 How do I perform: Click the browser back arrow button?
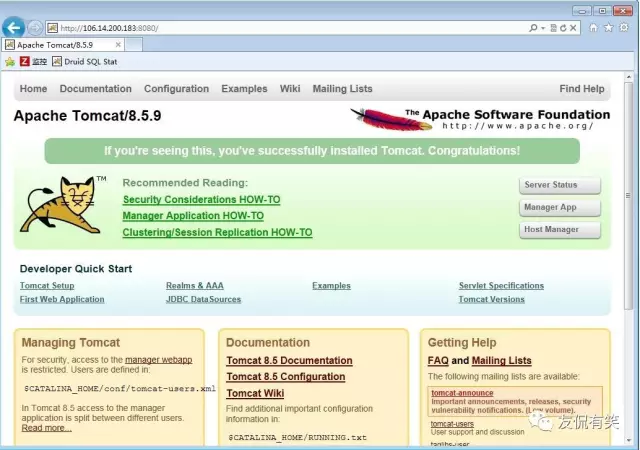[x=13, y=28]
